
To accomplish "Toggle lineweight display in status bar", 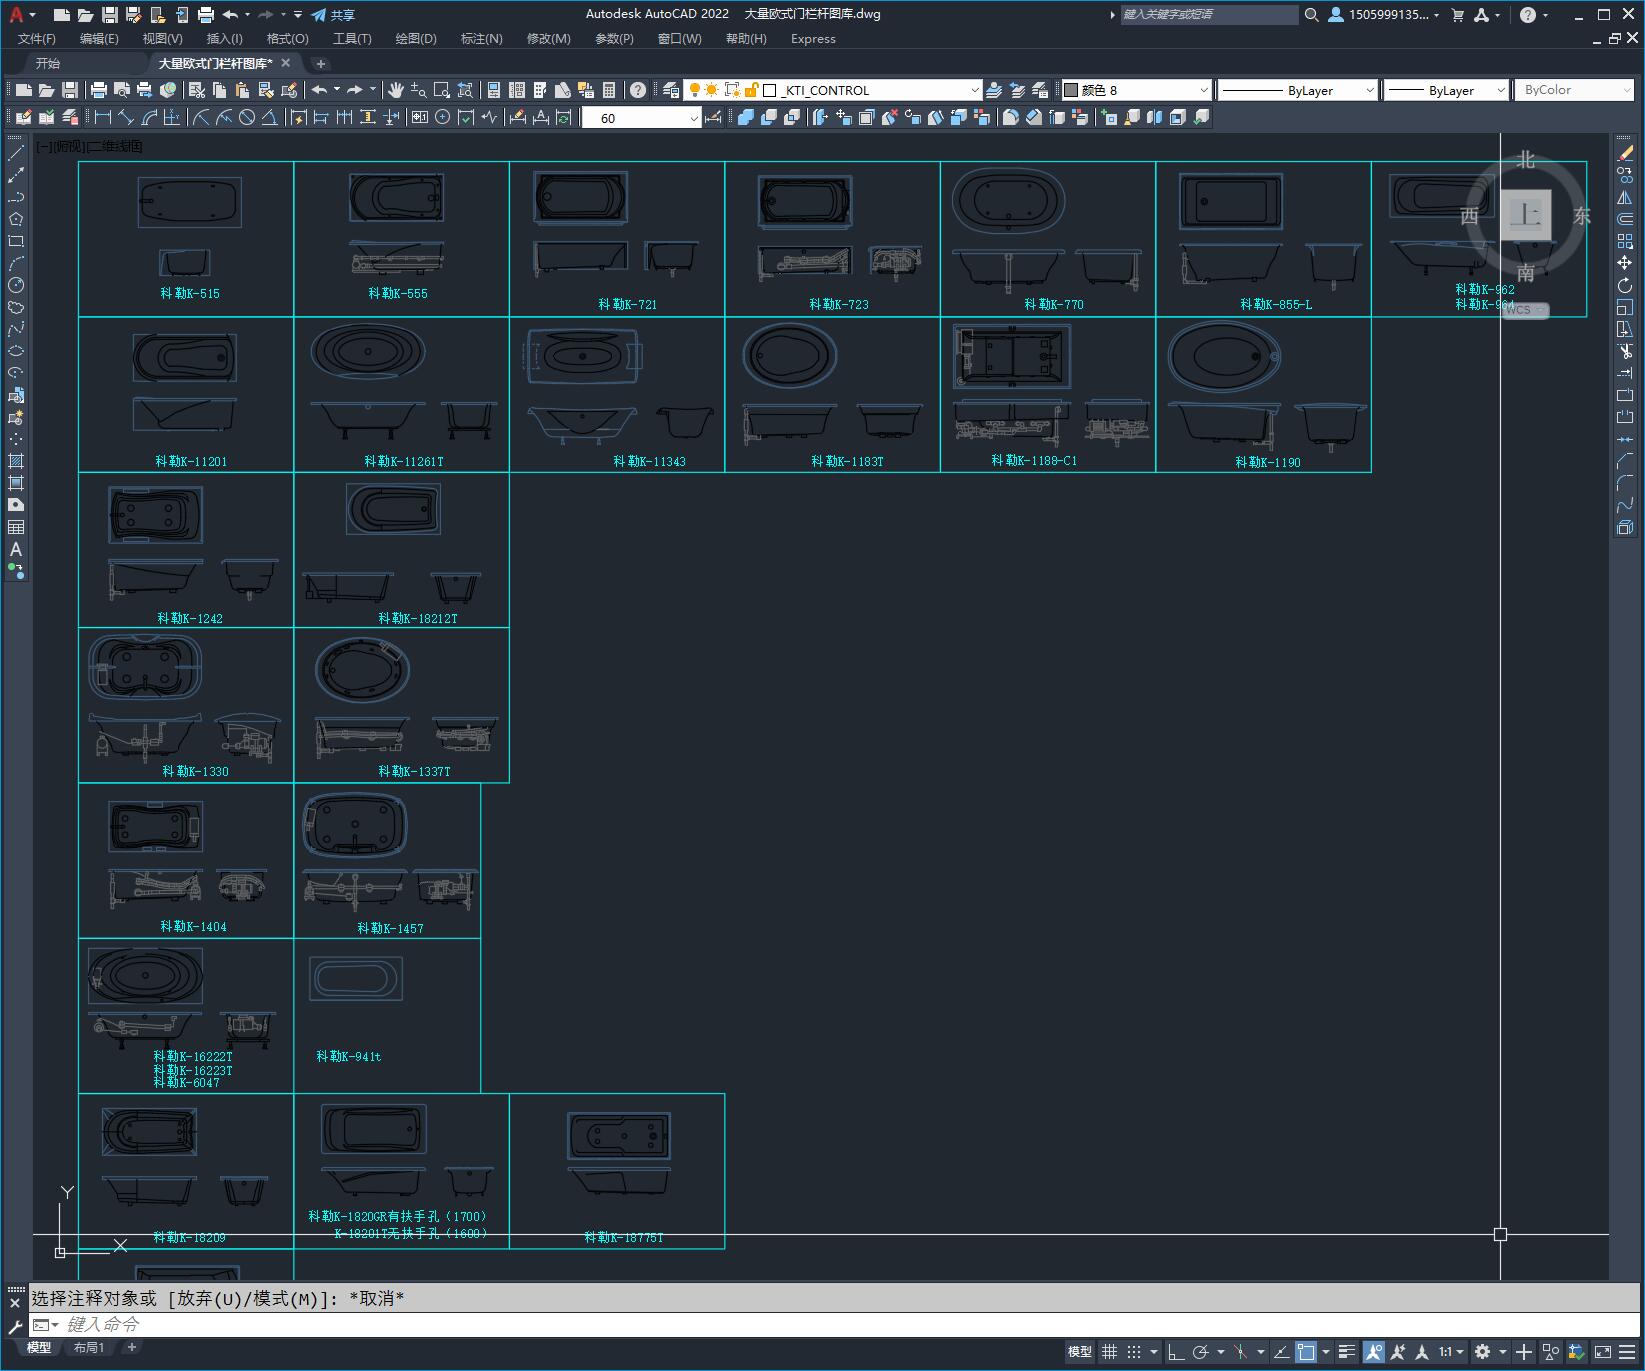I will (1347, 1352).
